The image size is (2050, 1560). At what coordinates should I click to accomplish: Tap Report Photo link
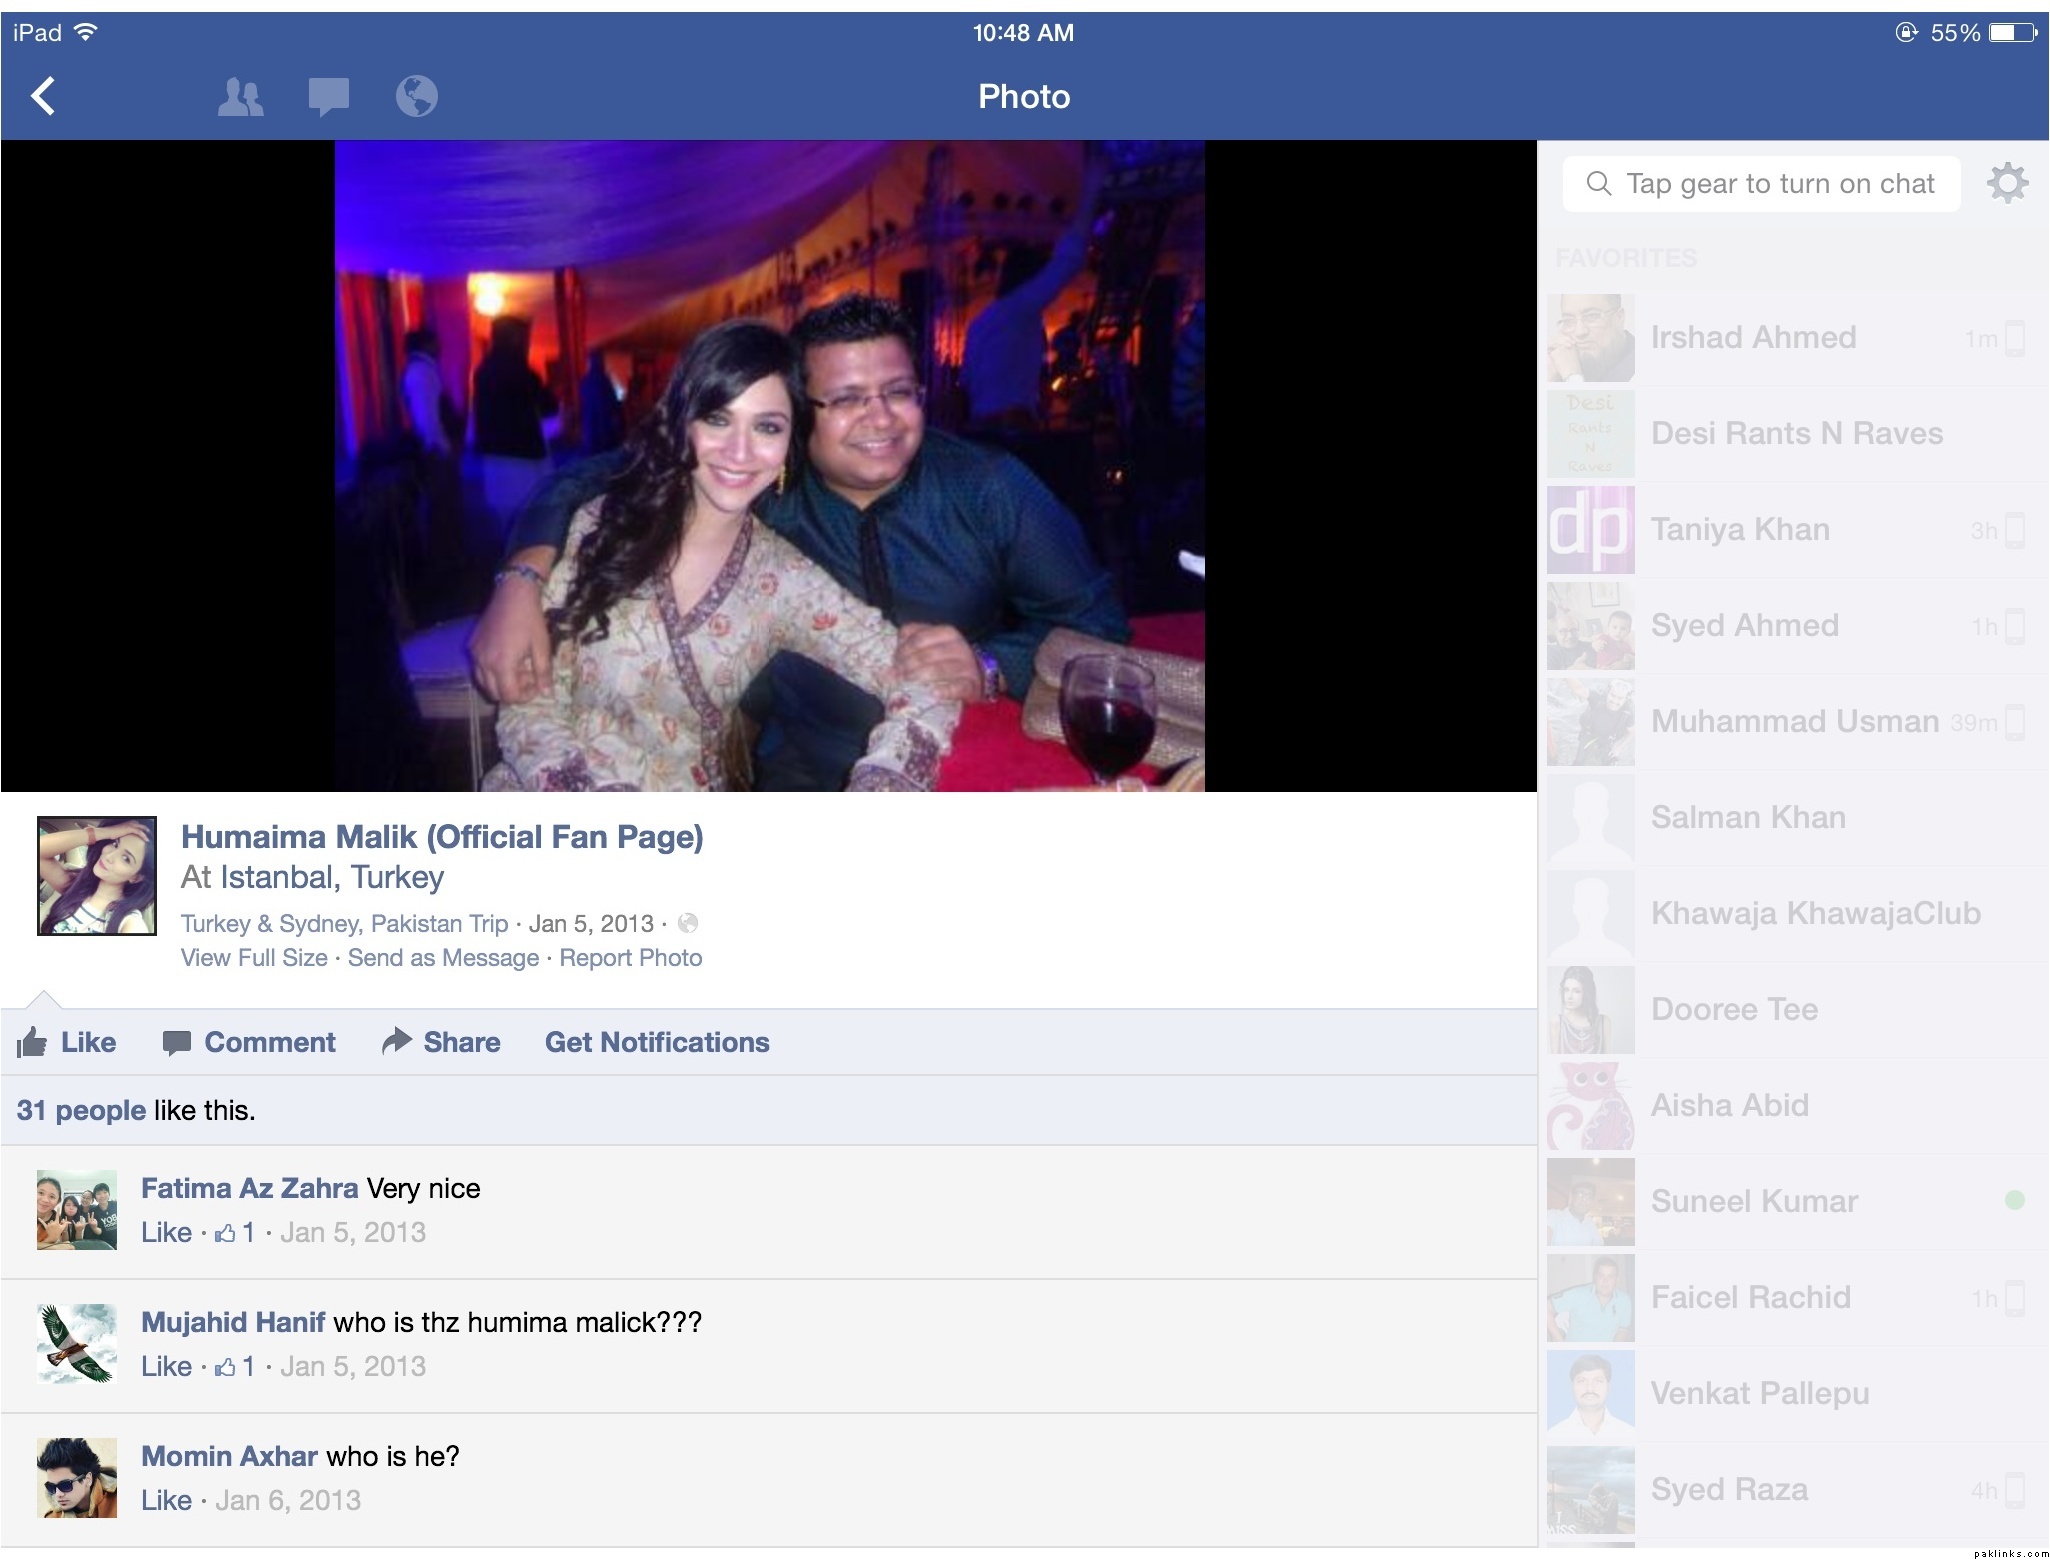coord(630,958)
